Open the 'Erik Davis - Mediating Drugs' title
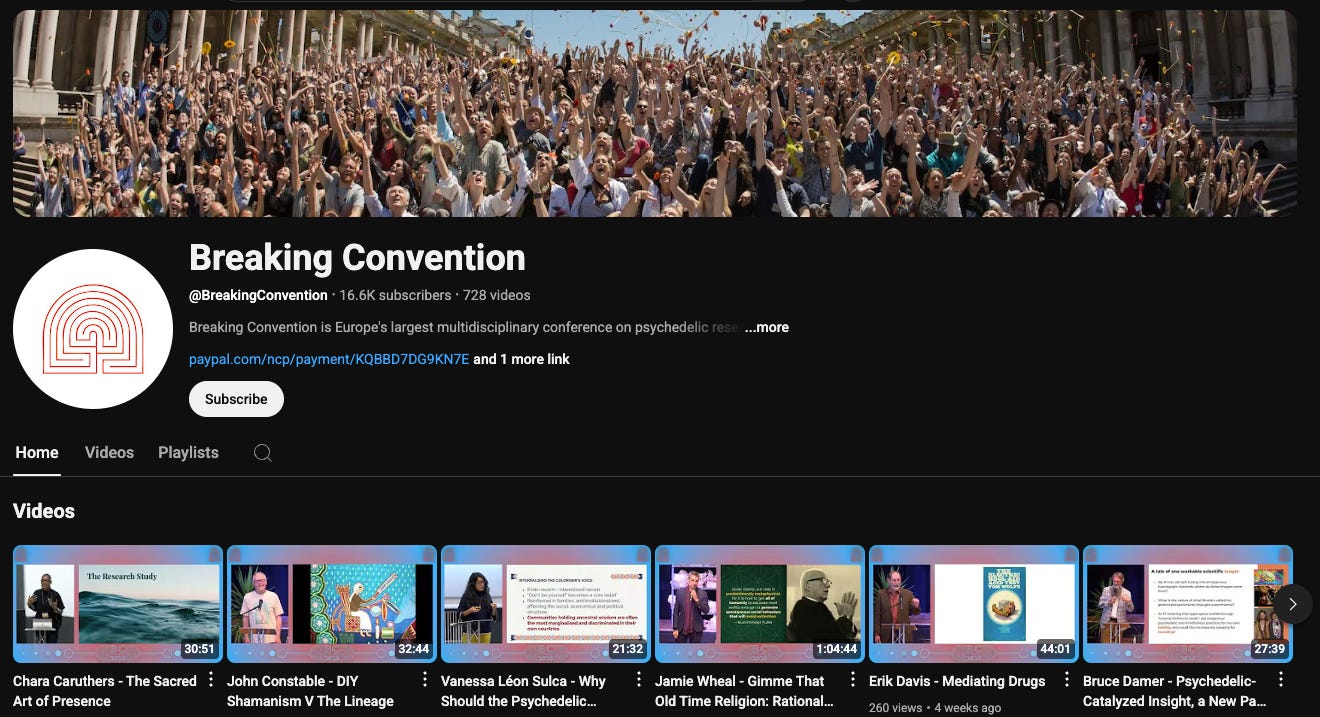Image resolution: width=1320 pixels, height=717 pixels. pyautogui.click(x=957, y=681)
